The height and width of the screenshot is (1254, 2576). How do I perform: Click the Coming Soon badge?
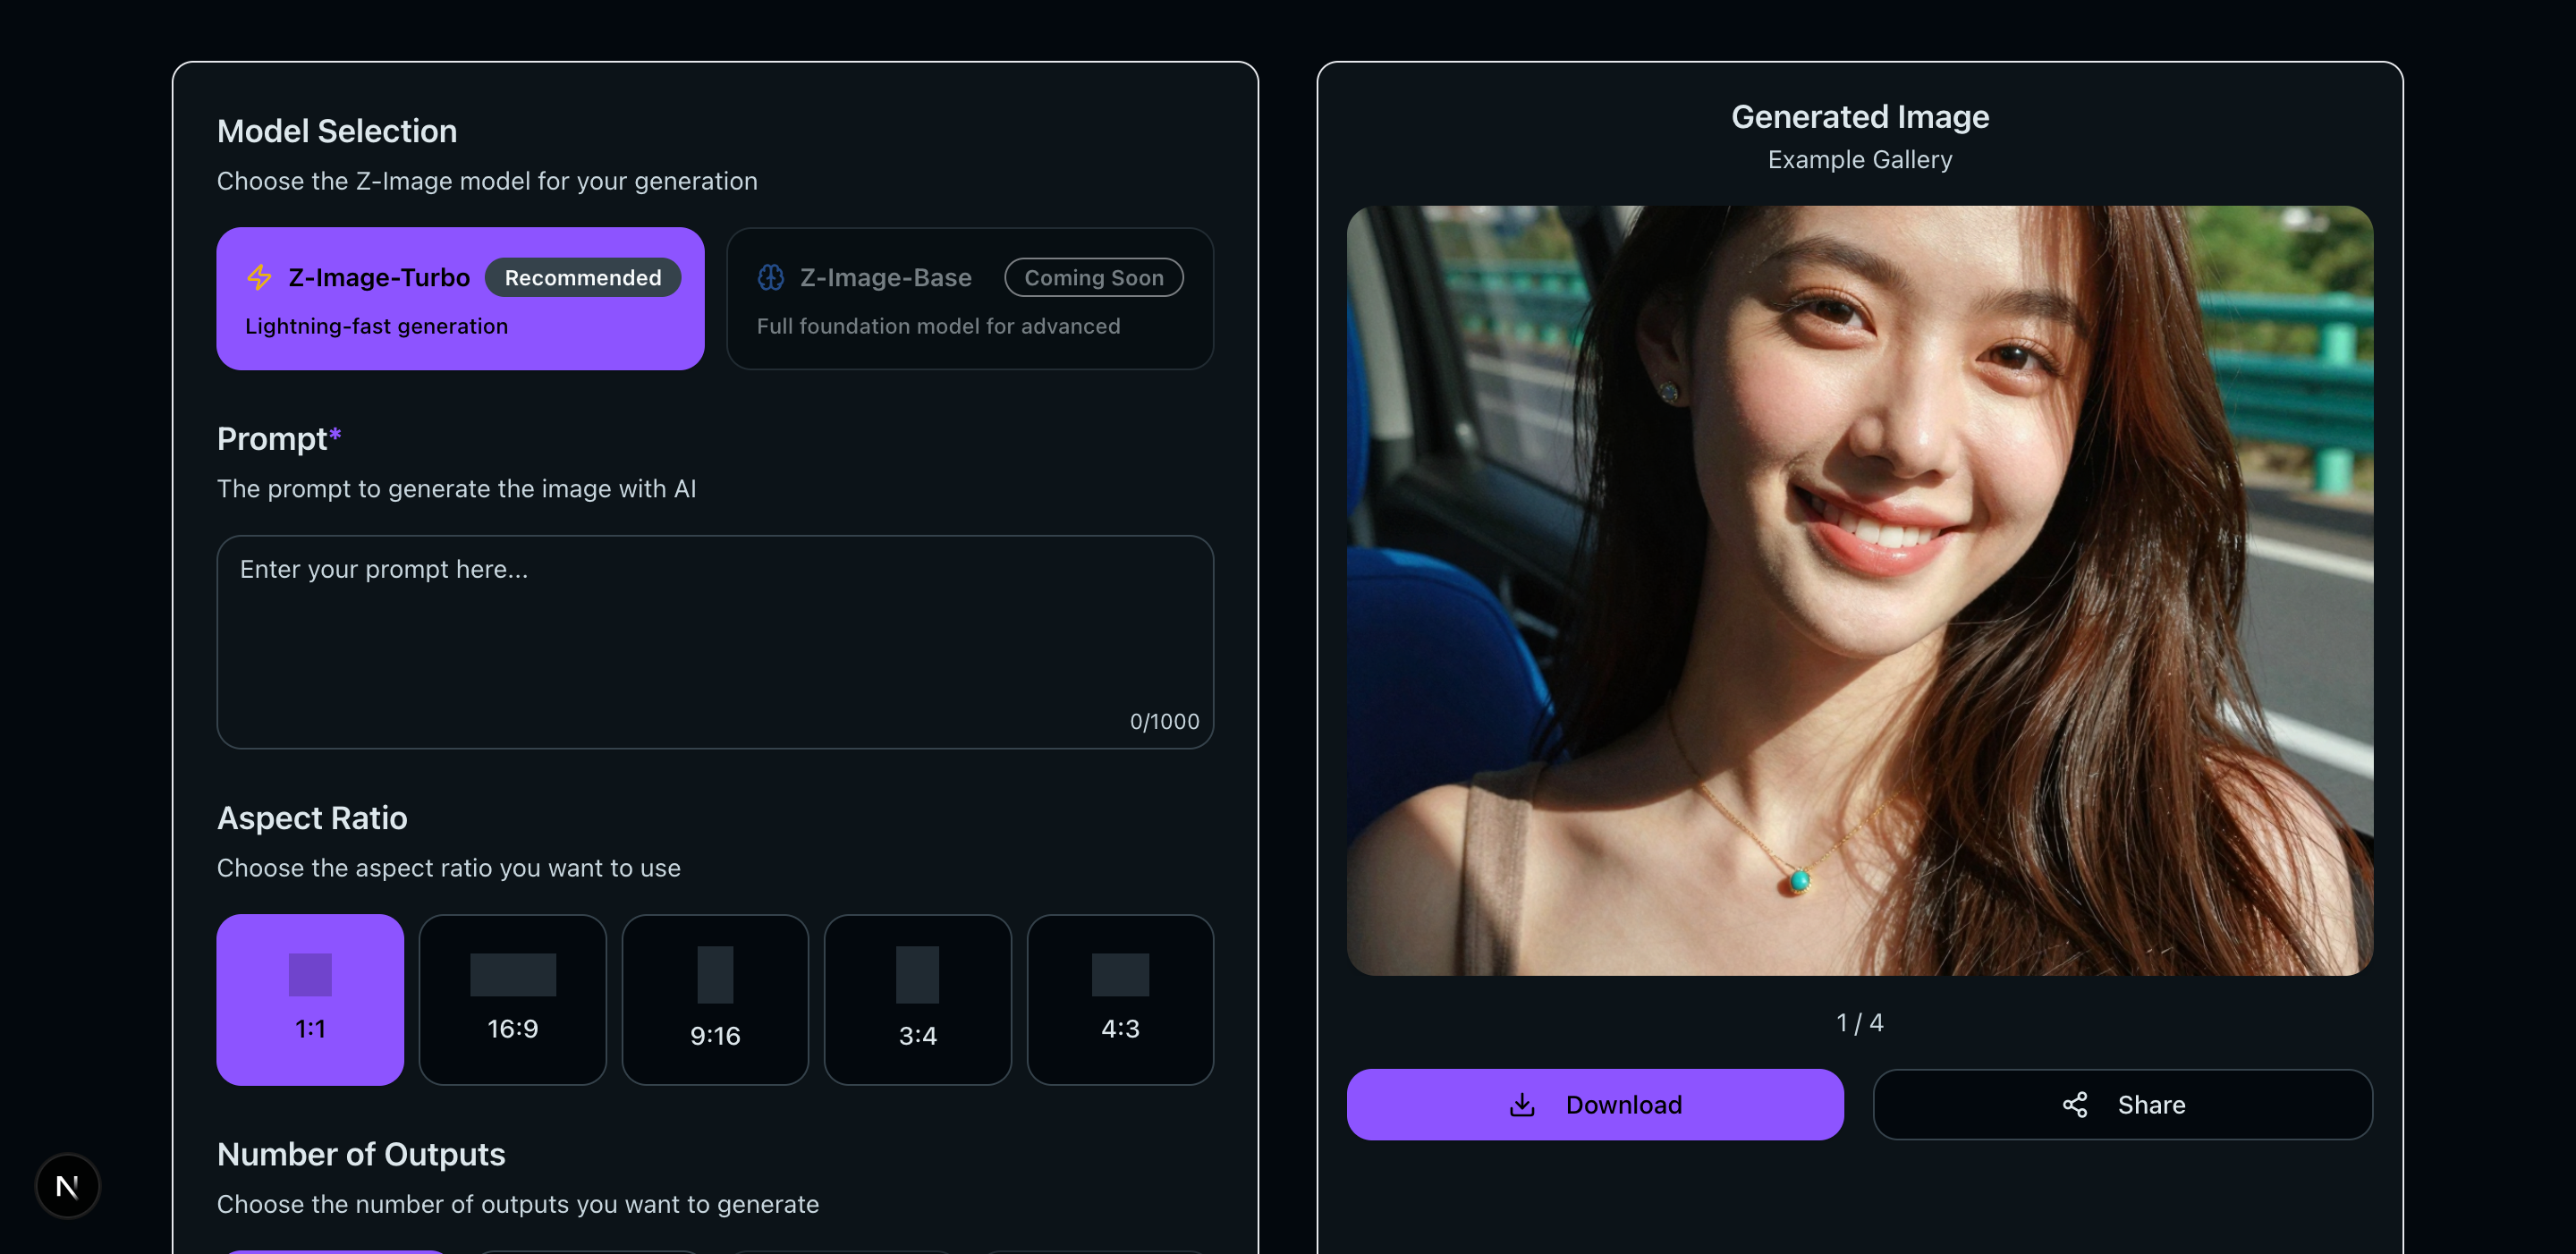click(1093, 277)
